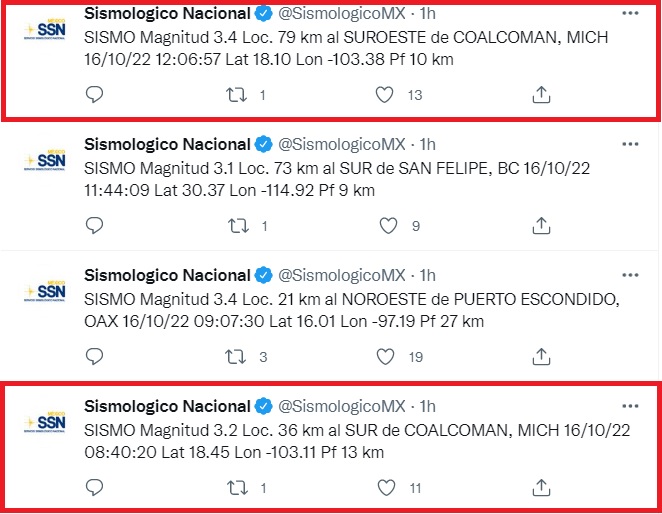Click @SismologicoMX handle on PUERTO ESCONDIDO tweet

[344, 275]
